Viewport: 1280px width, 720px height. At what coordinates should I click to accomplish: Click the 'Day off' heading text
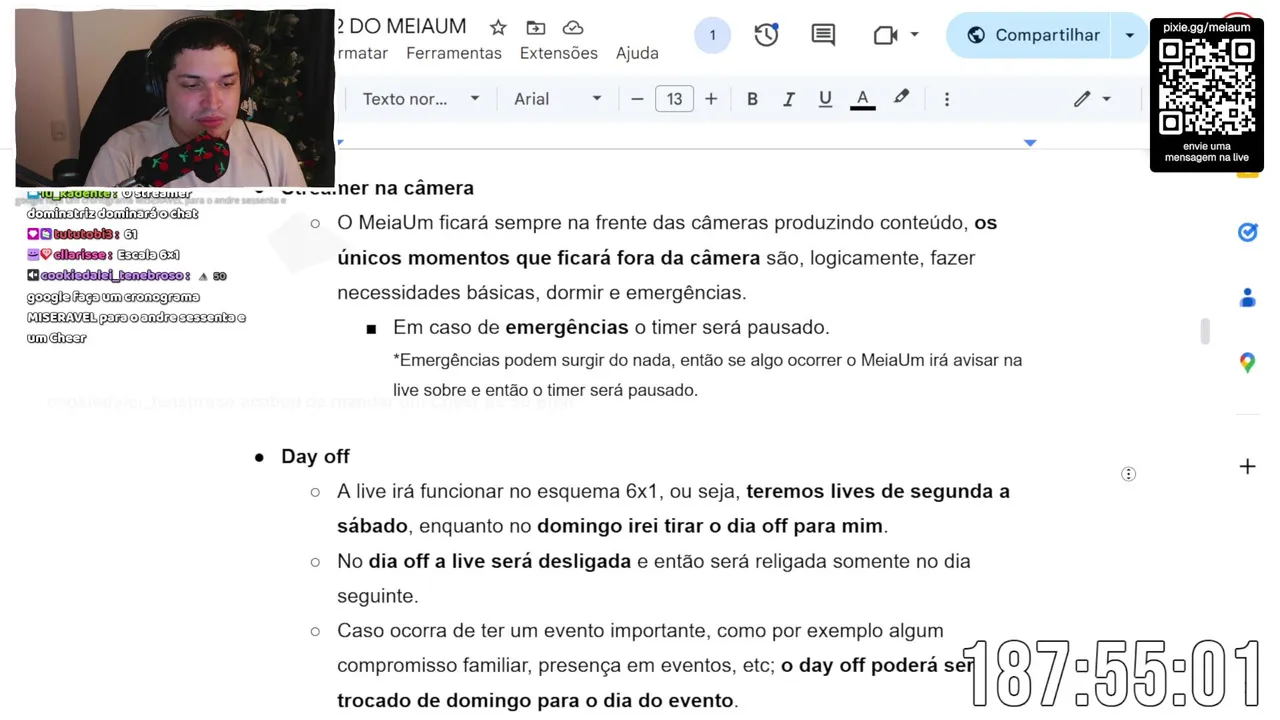pos(315,456)
